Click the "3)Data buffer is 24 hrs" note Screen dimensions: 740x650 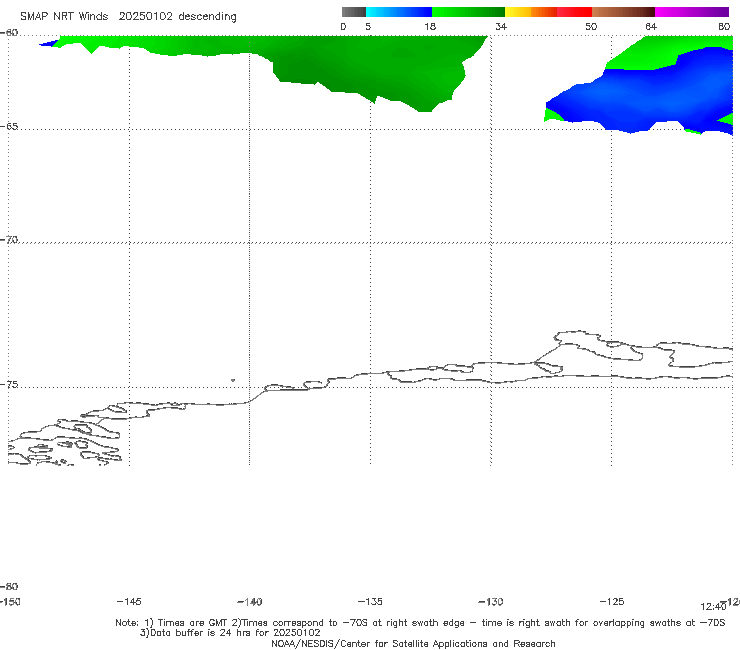click(x=230, y=633)
